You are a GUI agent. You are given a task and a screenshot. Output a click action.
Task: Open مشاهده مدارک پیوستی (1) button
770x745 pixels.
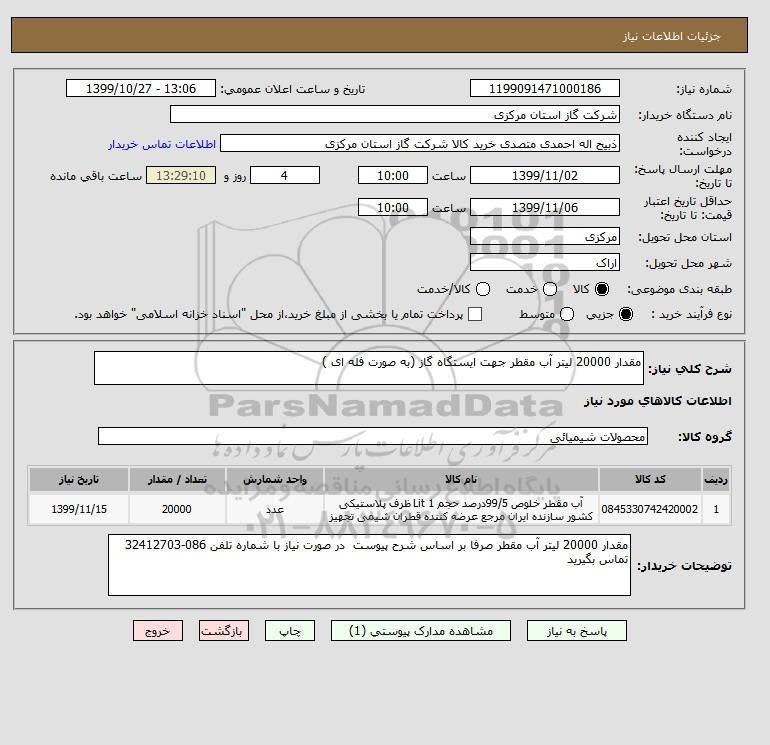(421, 631)
